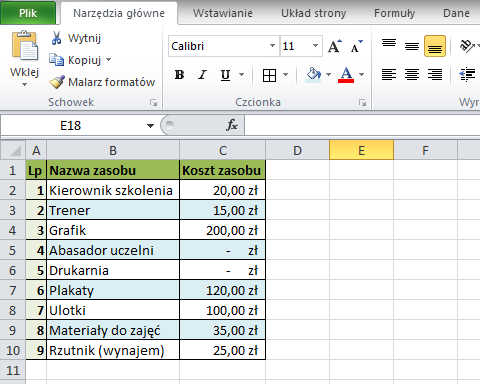The width and height of the screenshot is (480, 384).
Task: Toggle bold formatting
Action: point(179,75)
